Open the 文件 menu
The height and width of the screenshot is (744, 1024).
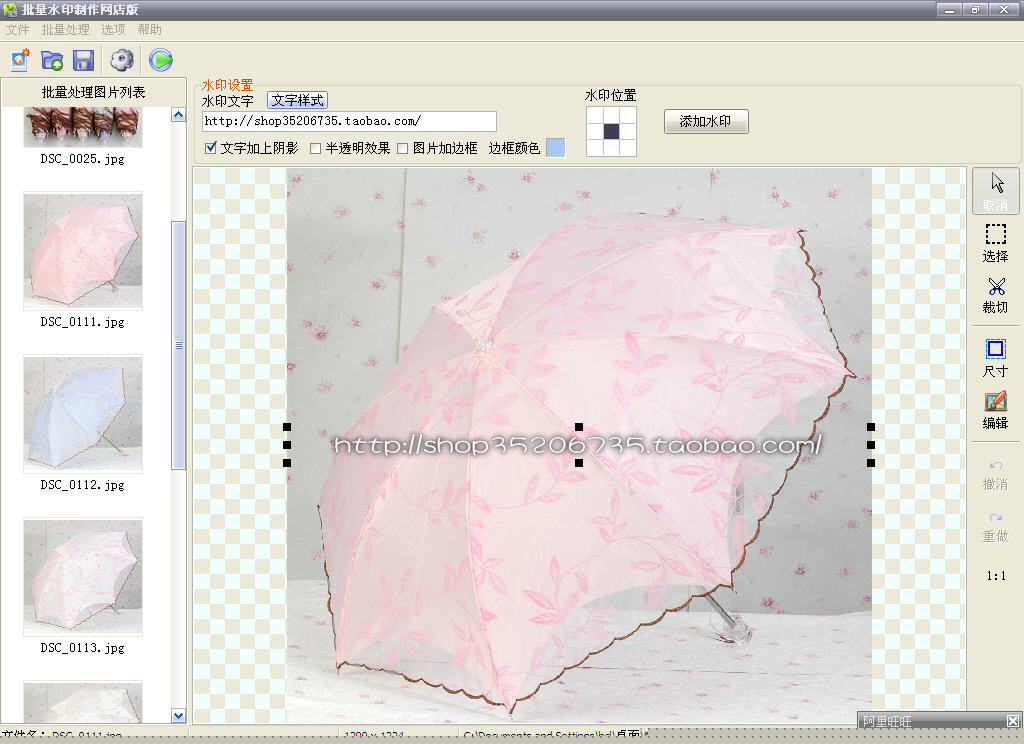(x=18, y=30)
